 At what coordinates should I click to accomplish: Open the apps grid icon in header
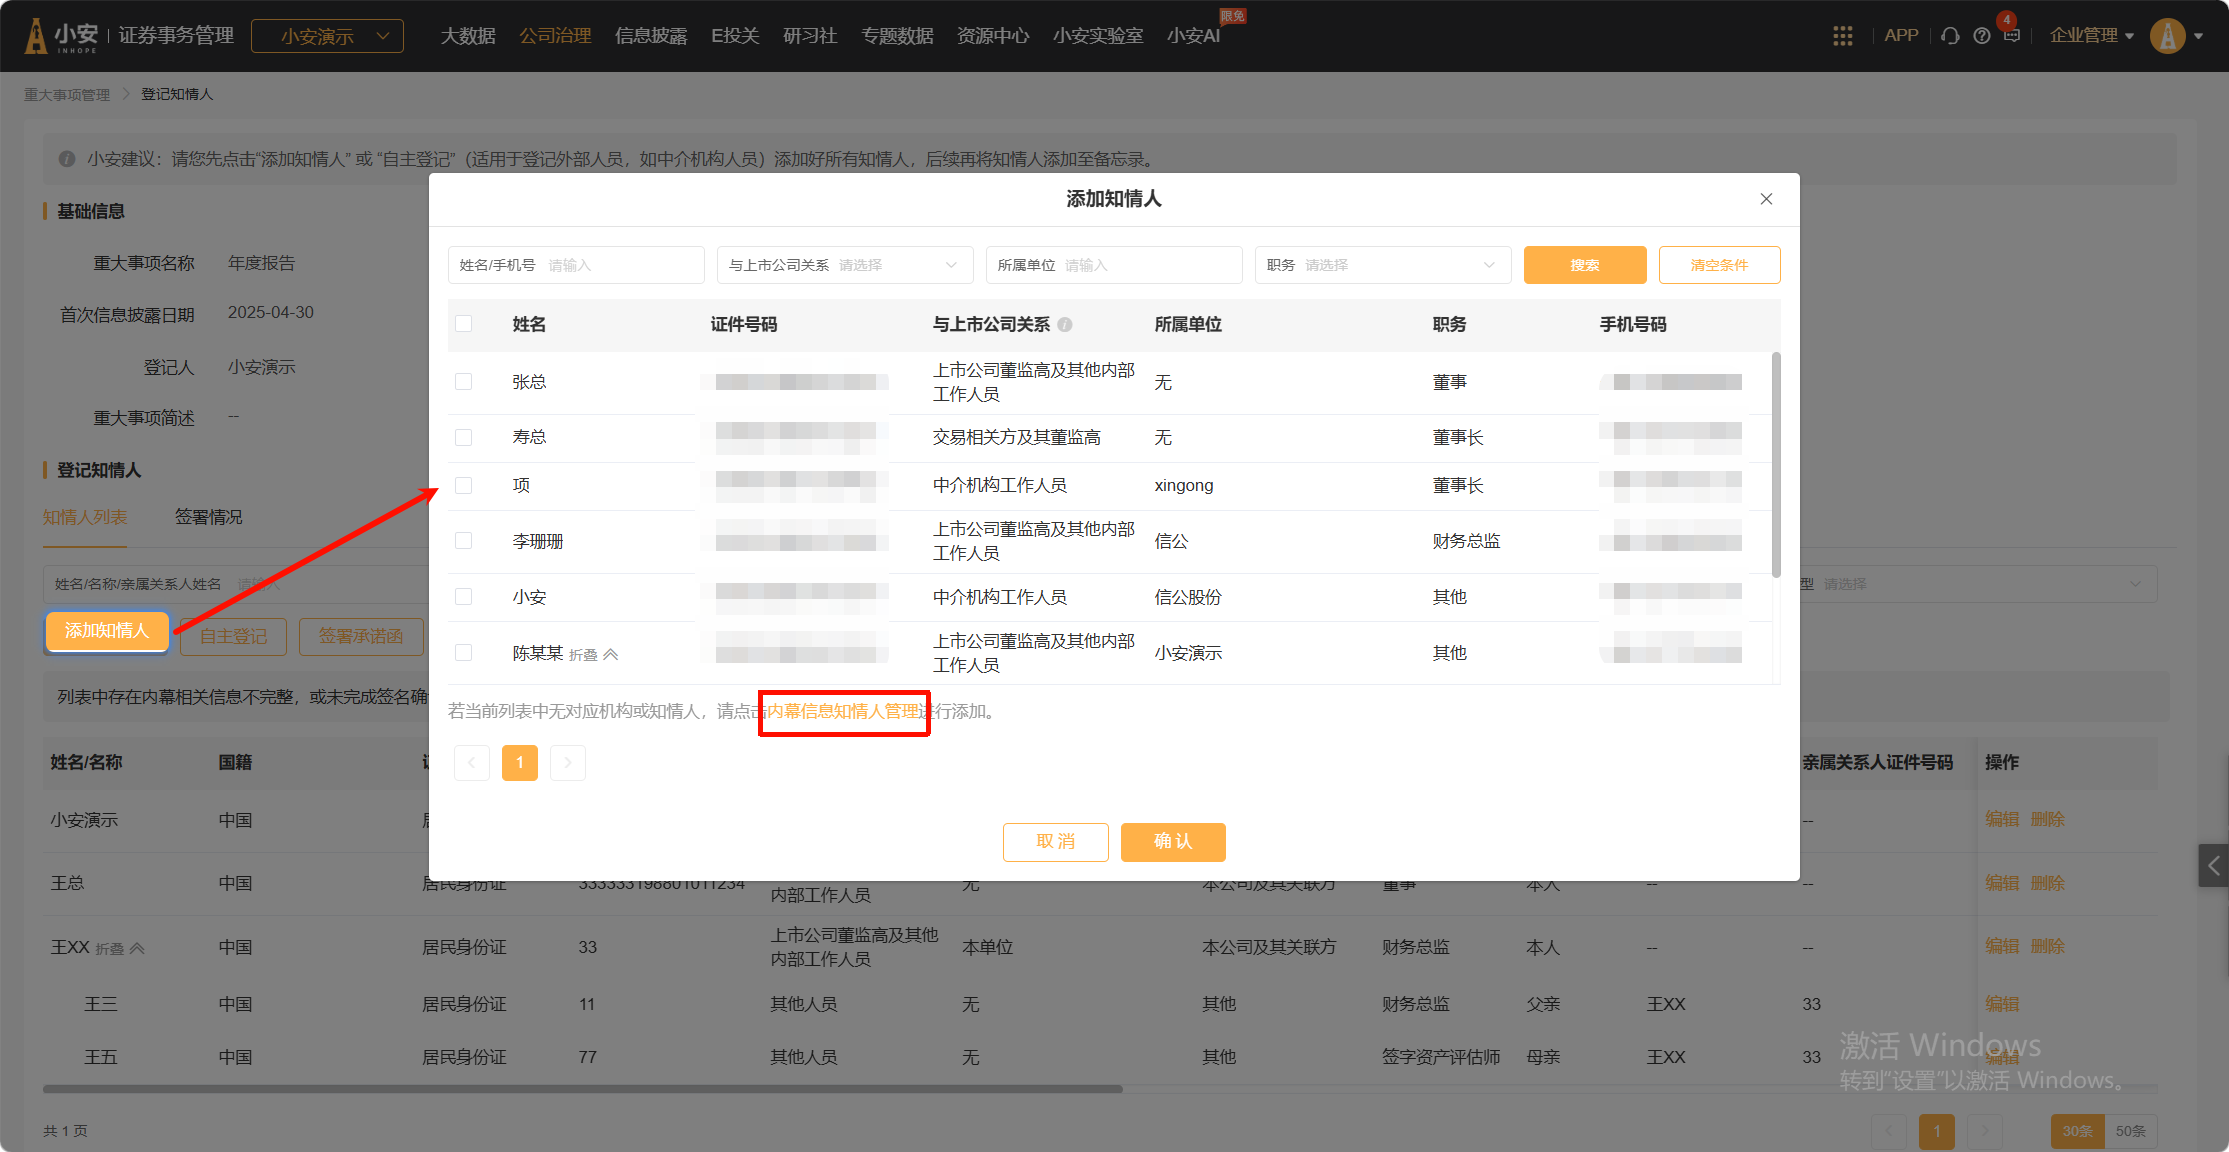[1842, 36]
